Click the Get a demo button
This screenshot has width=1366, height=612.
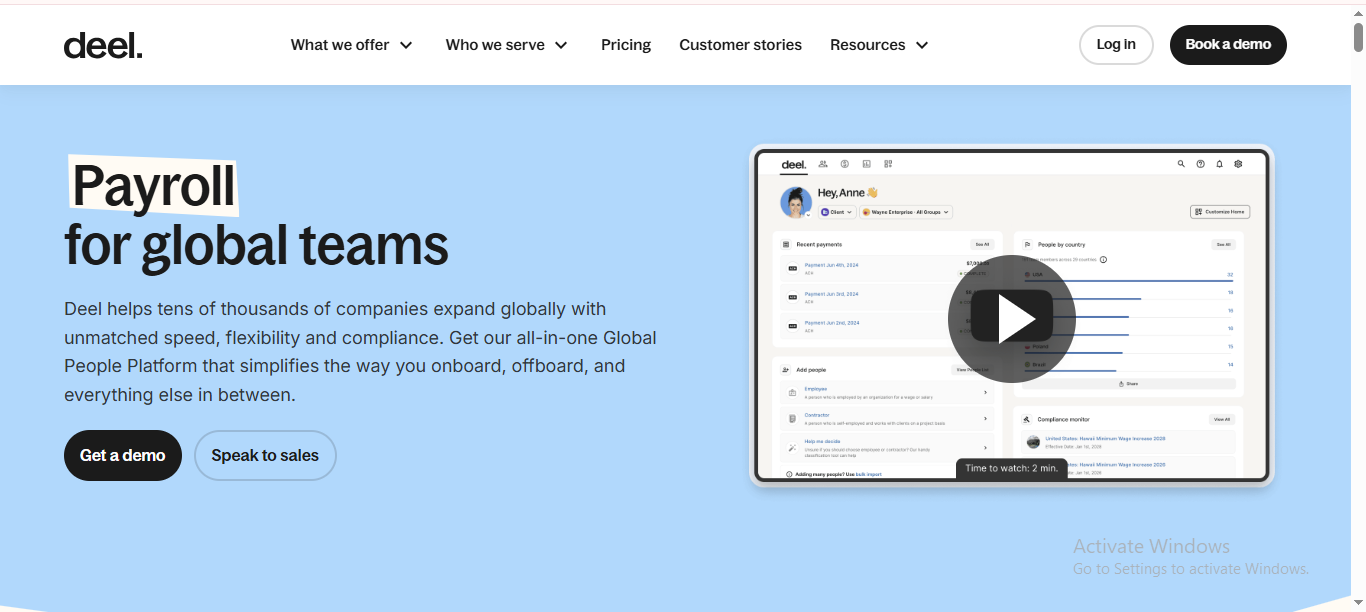tap(123, 455)
